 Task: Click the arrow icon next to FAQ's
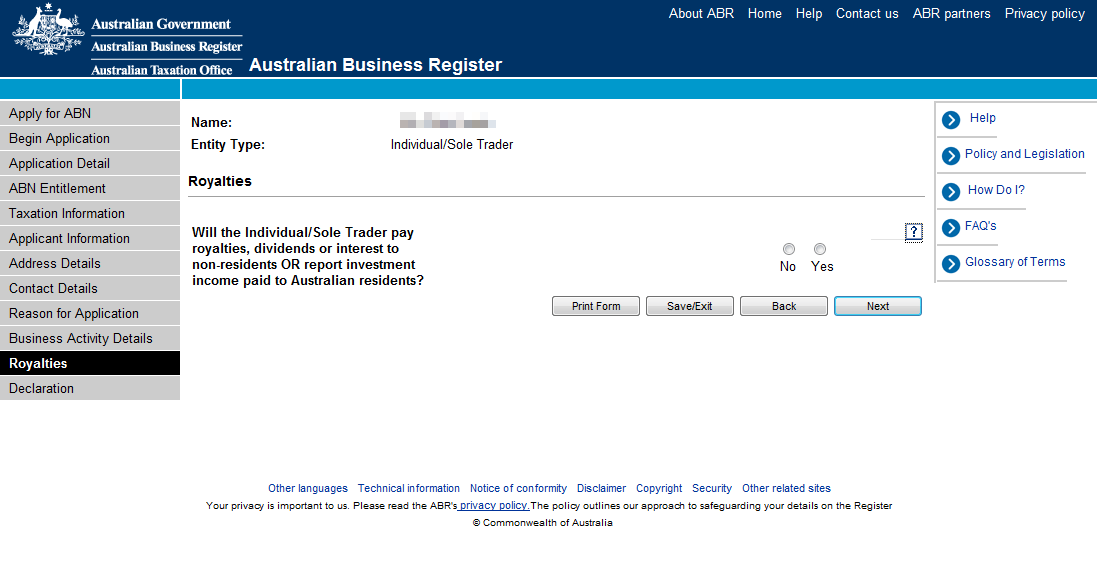951,228
